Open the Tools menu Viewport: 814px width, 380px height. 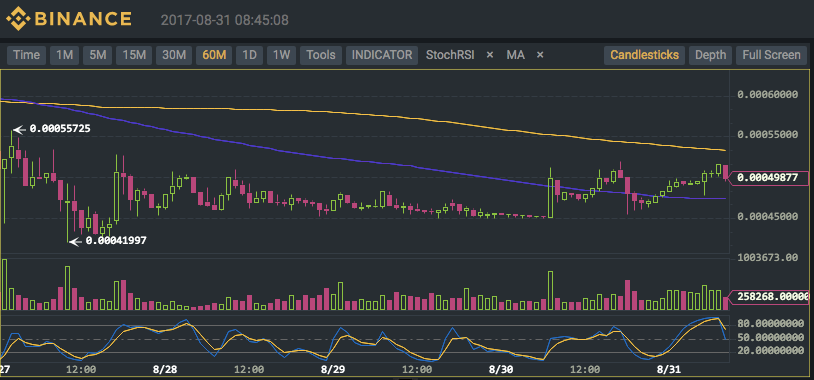[321, 55]
